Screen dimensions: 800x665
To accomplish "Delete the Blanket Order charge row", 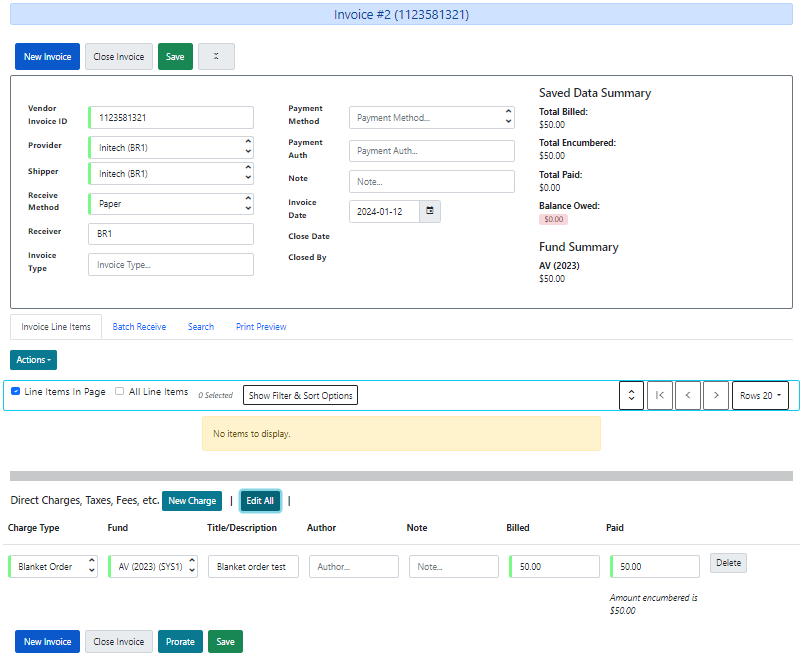I will 728,563.
